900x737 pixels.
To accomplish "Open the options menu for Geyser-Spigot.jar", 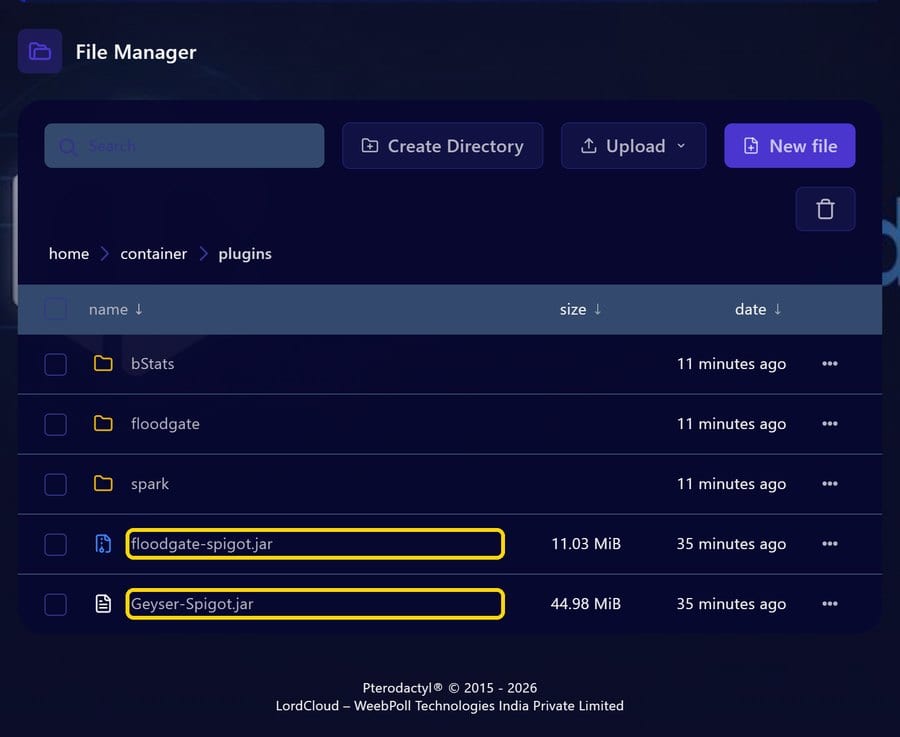I will click(829, 604).
